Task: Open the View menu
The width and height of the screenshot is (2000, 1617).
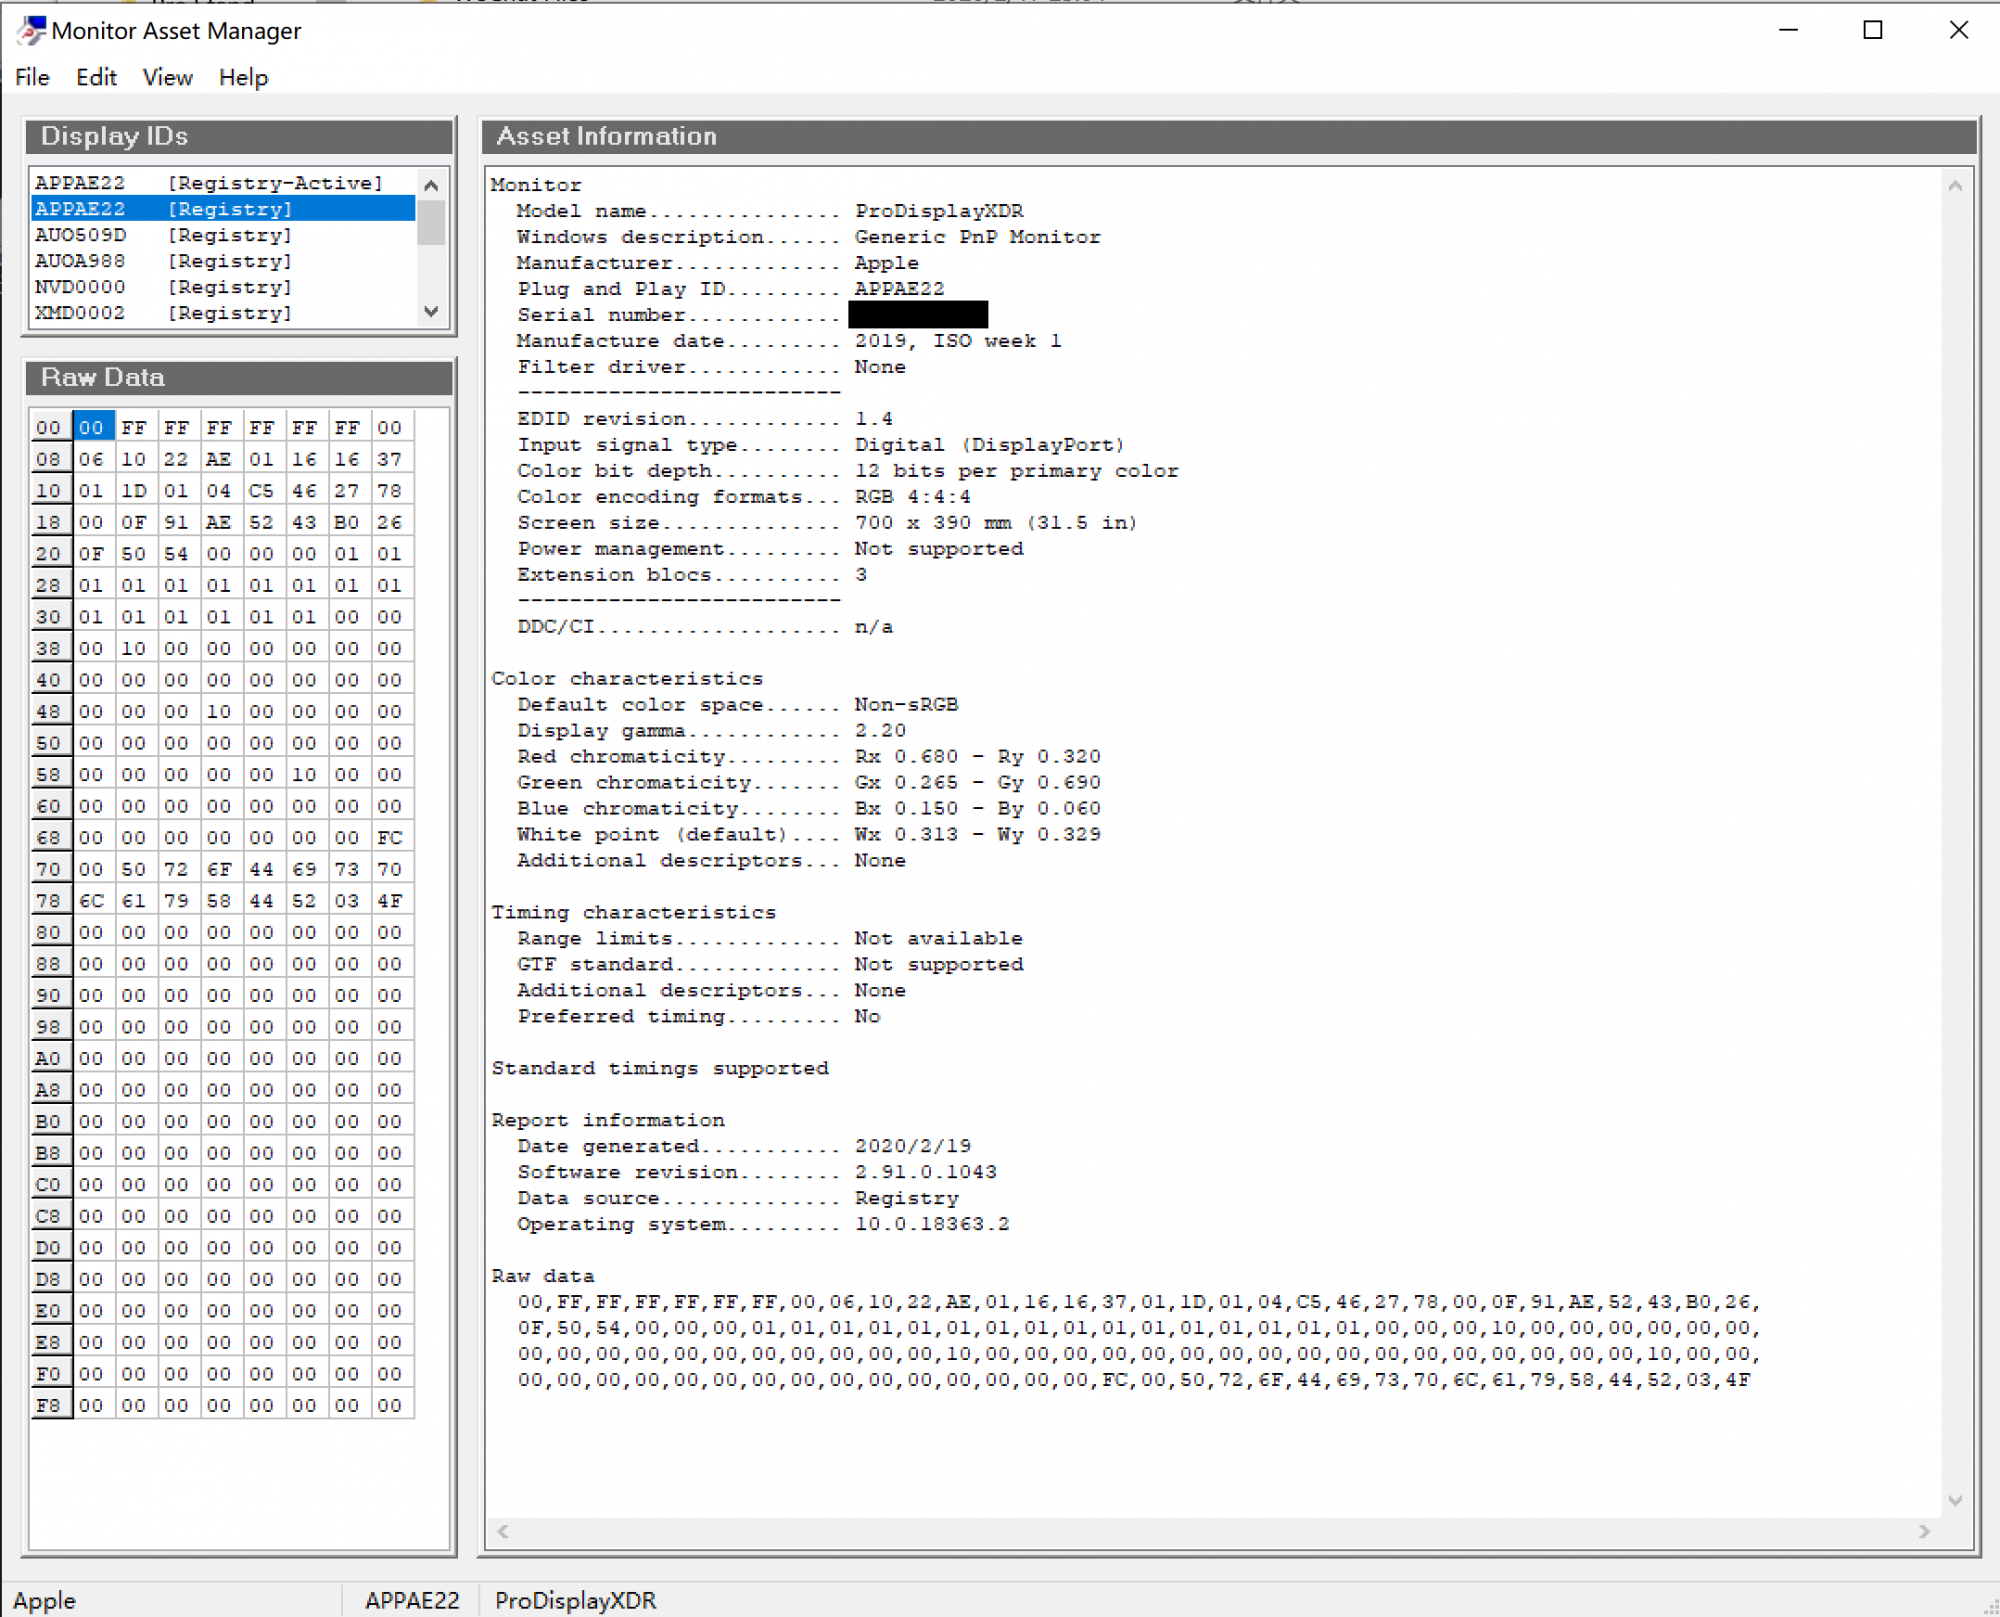Action: click(x=166, y=77)
